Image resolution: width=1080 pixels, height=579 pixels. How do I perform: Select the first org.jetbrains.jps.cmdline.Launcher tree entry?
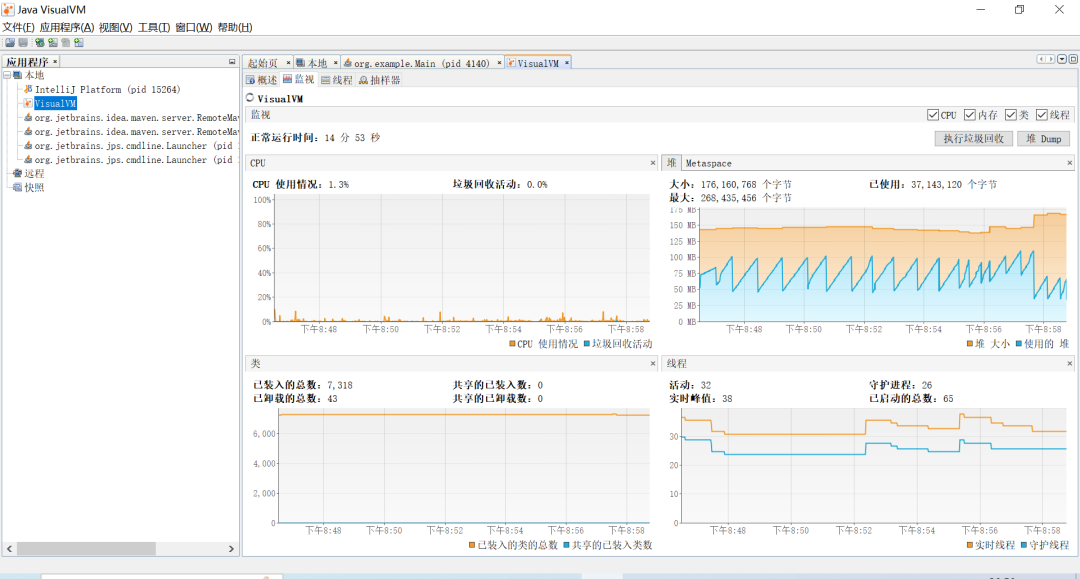tap(134, 146)
